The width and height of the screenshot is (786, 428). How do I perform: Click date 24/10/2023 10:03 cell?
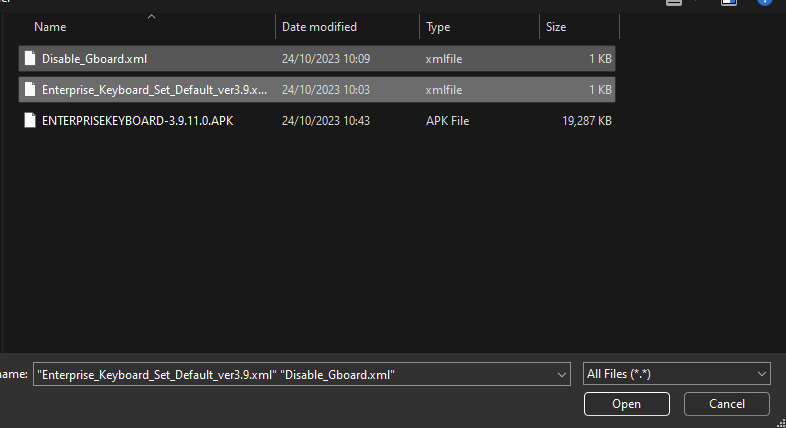(326, 90)
